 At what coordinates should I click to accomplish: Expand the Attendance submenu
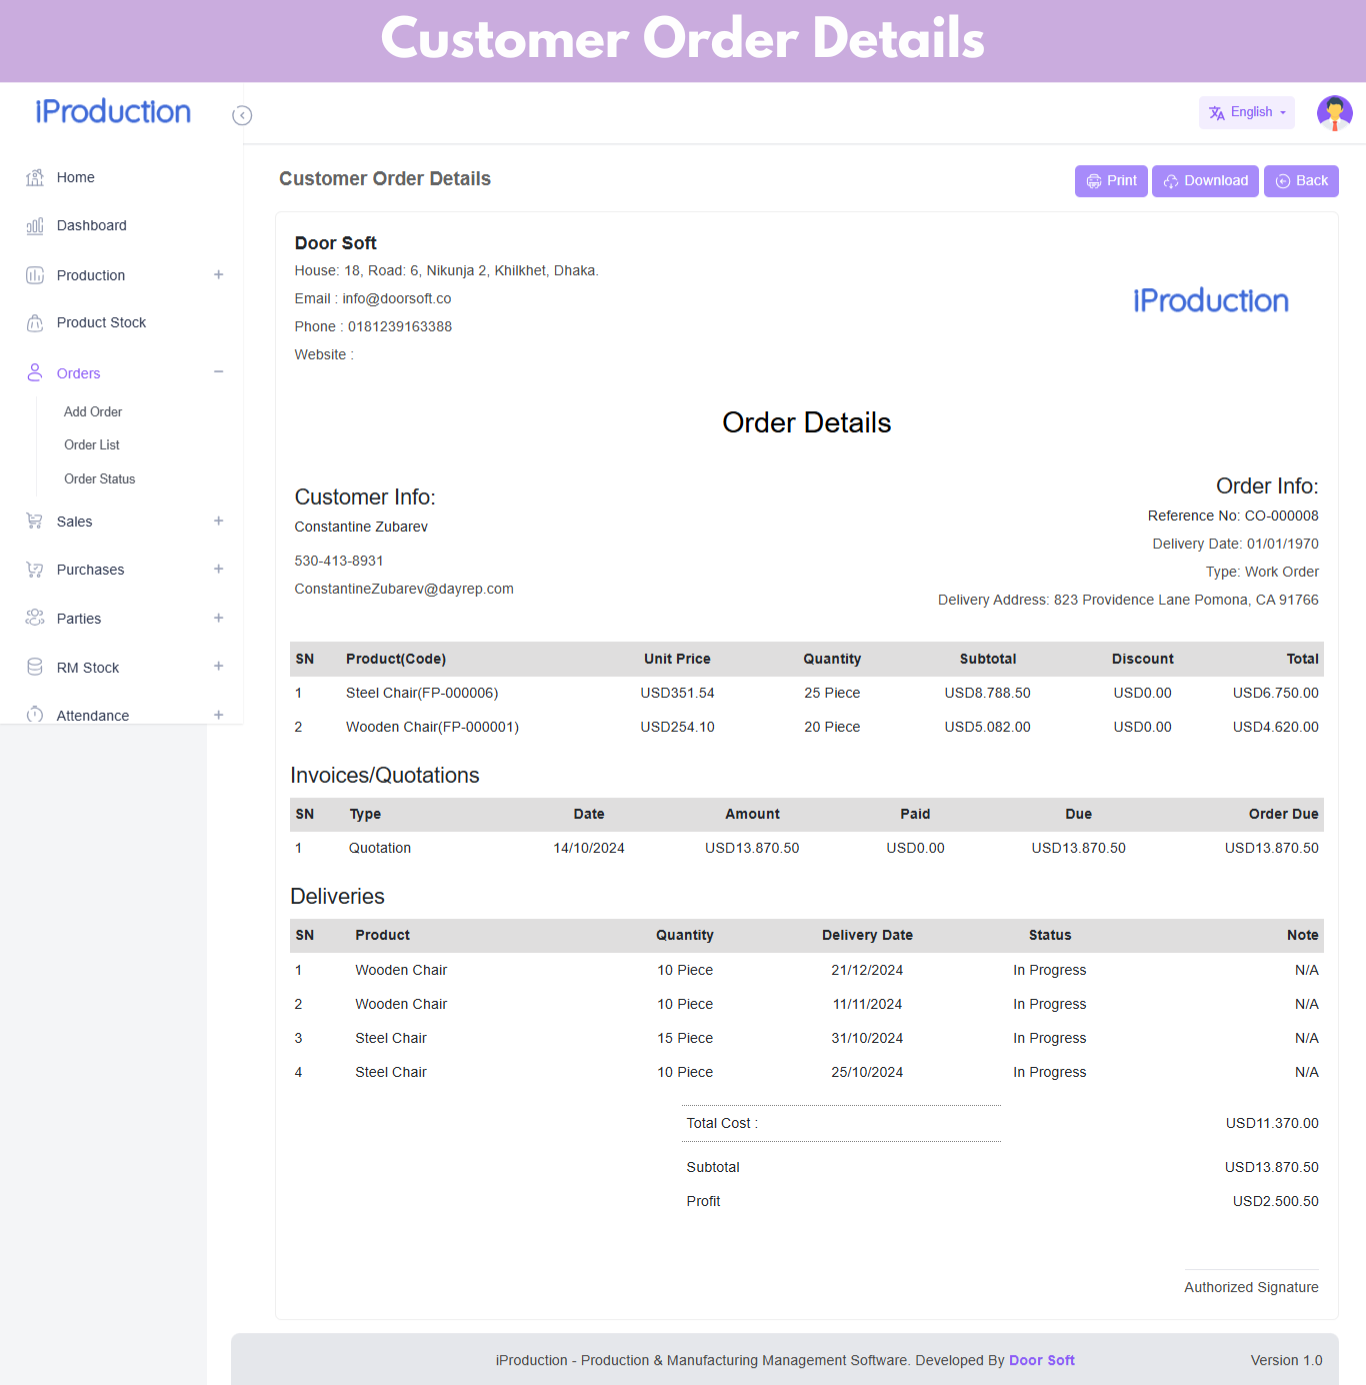218,715
